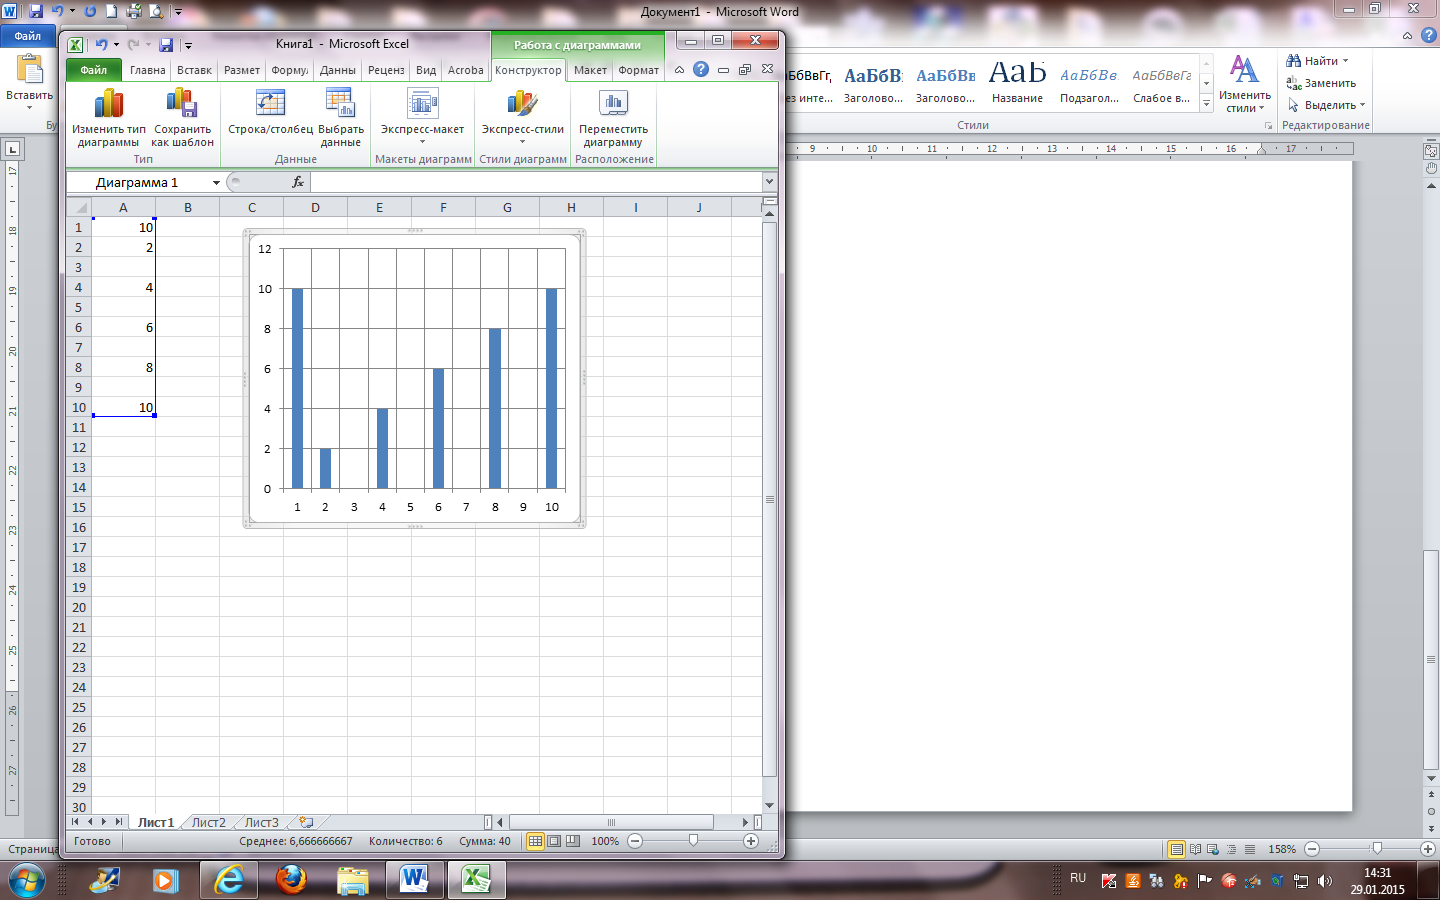The image size is (1440, 900).
Task: Open the Word Файл tab
Action: pyautogui.click(x=28, y=36)
